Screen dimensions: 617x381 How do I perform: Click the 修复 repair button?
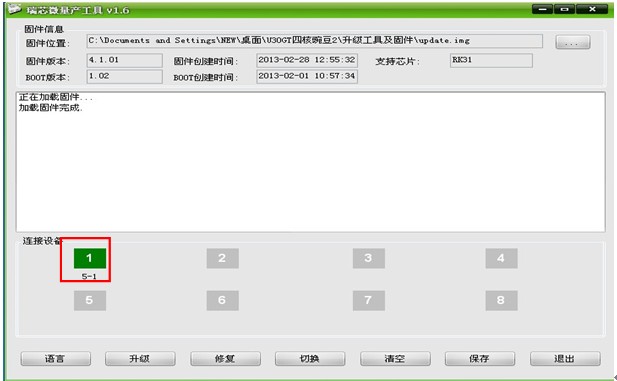pos(225,359)
